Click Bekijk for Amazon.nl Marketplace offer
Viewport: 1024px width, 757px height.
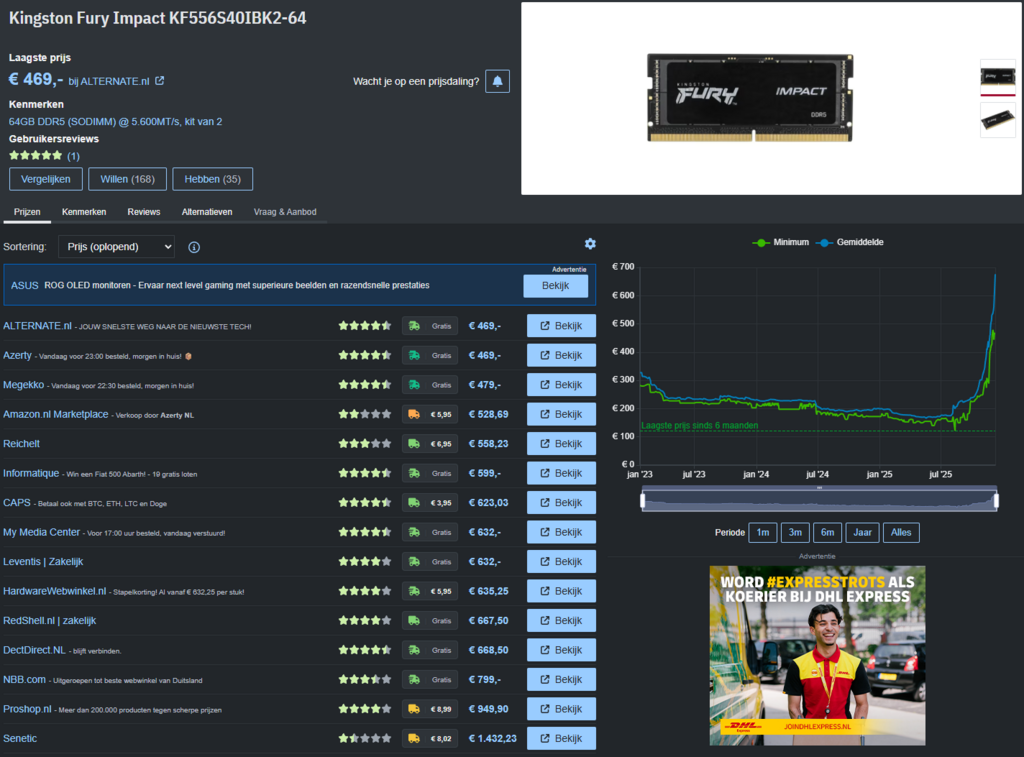(562, 414)
